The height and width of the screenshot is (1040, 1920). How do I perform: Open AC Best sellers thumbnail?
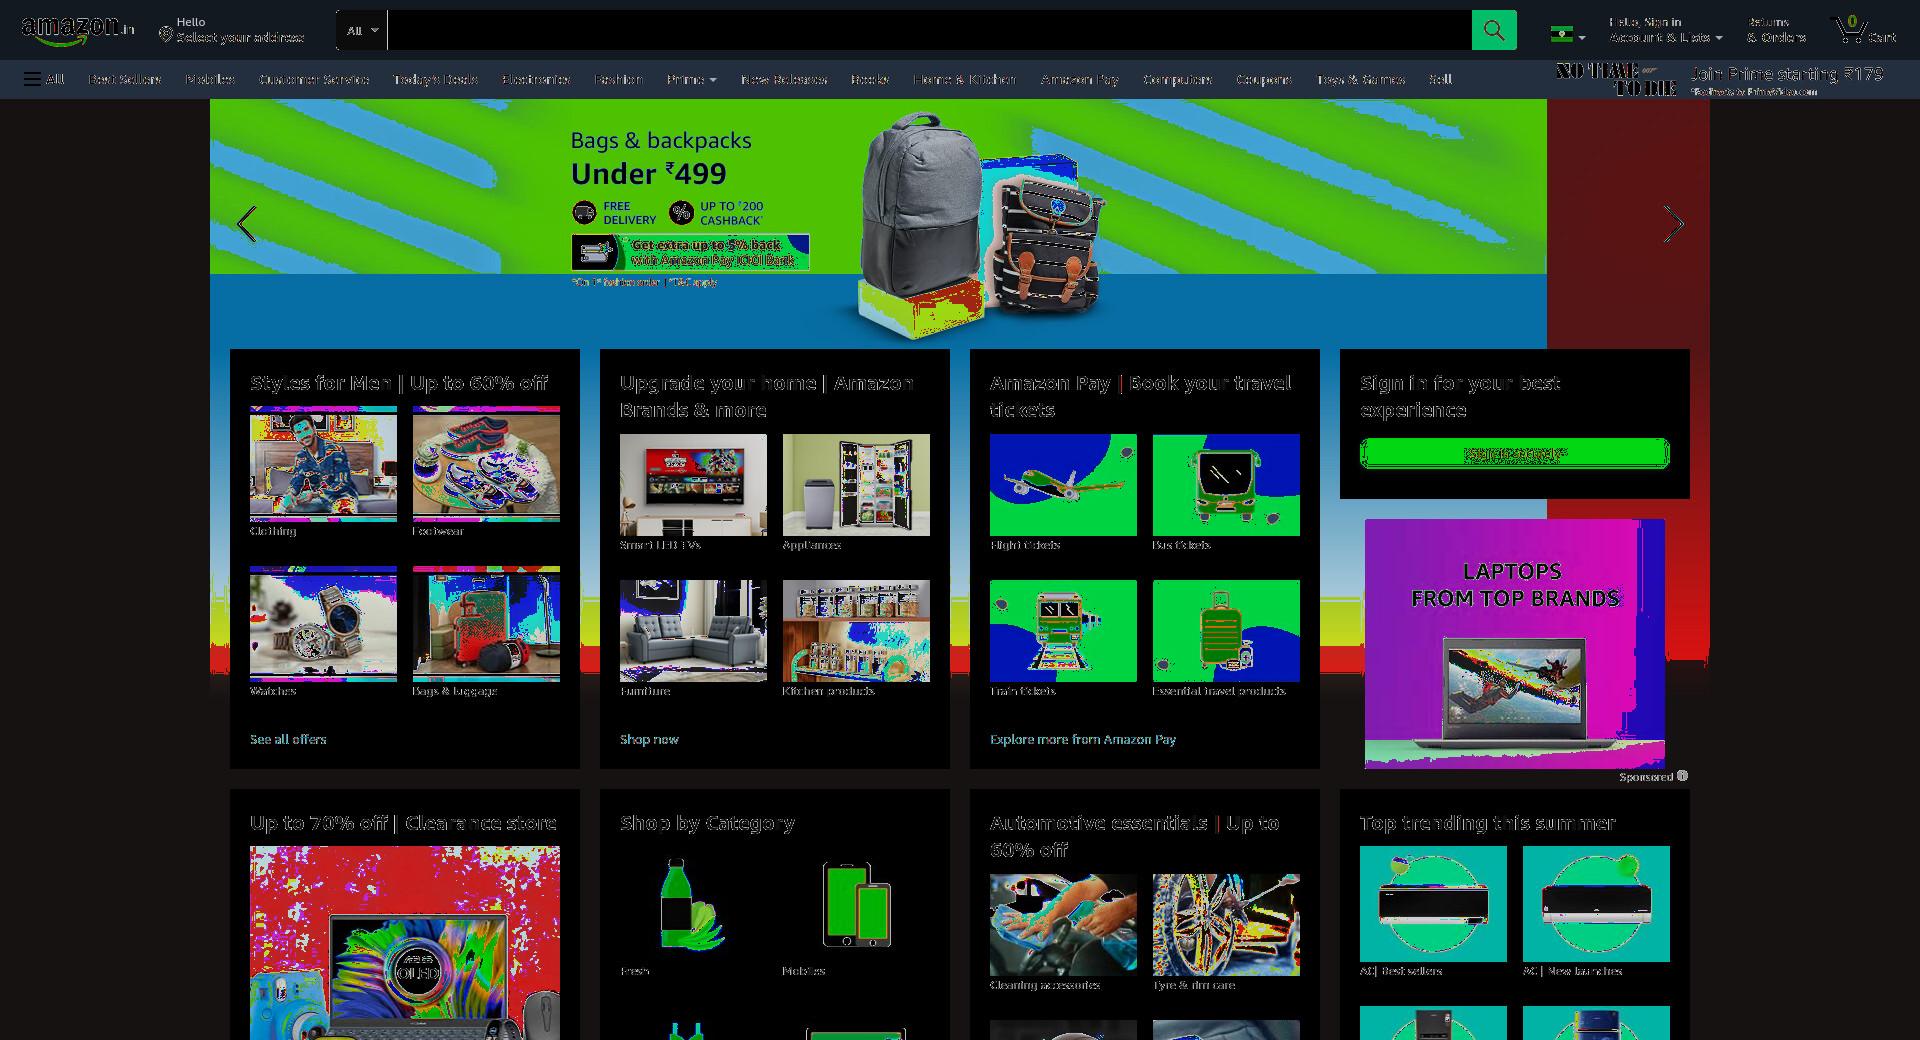pyautogui.click(x=1433, y=904)
